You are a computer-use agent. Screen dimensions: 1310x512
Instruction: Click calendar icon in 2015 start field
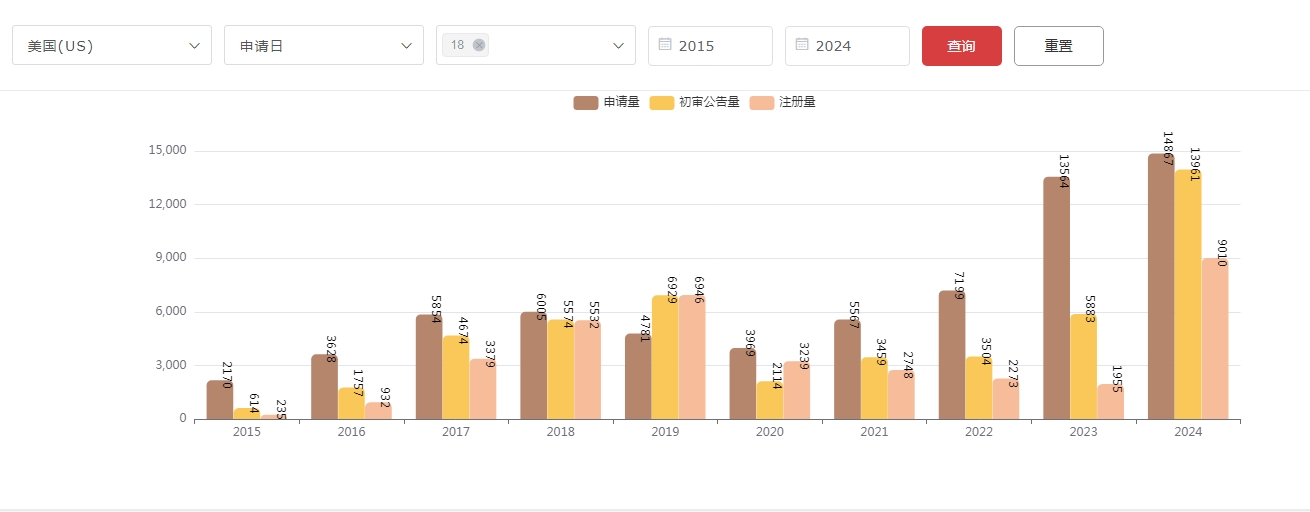pyautogui.click(x=665, y=45)
